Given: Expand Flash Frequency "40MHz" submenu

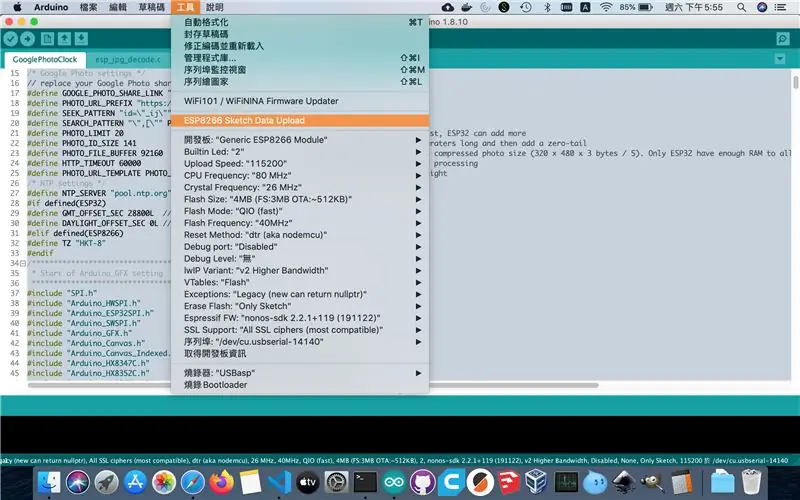Looking at the screenshot, I should point(300,223).
